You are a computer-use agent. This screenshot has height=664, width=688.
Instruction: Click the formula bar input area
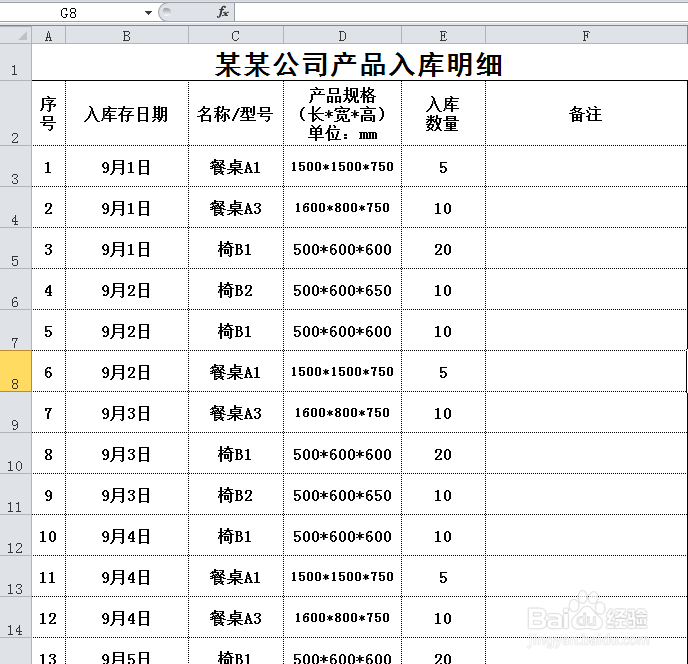[x=461, y=12]
